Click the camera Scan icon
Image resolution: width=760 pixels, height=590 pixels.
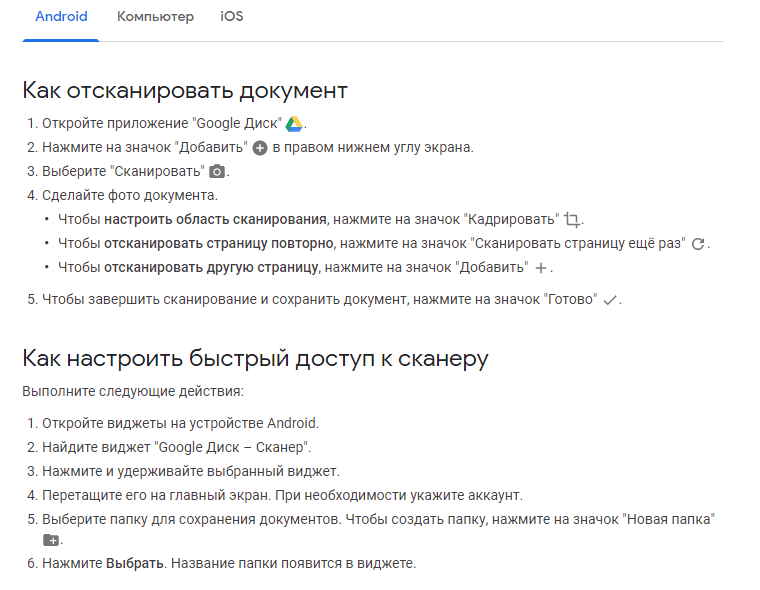217,172
